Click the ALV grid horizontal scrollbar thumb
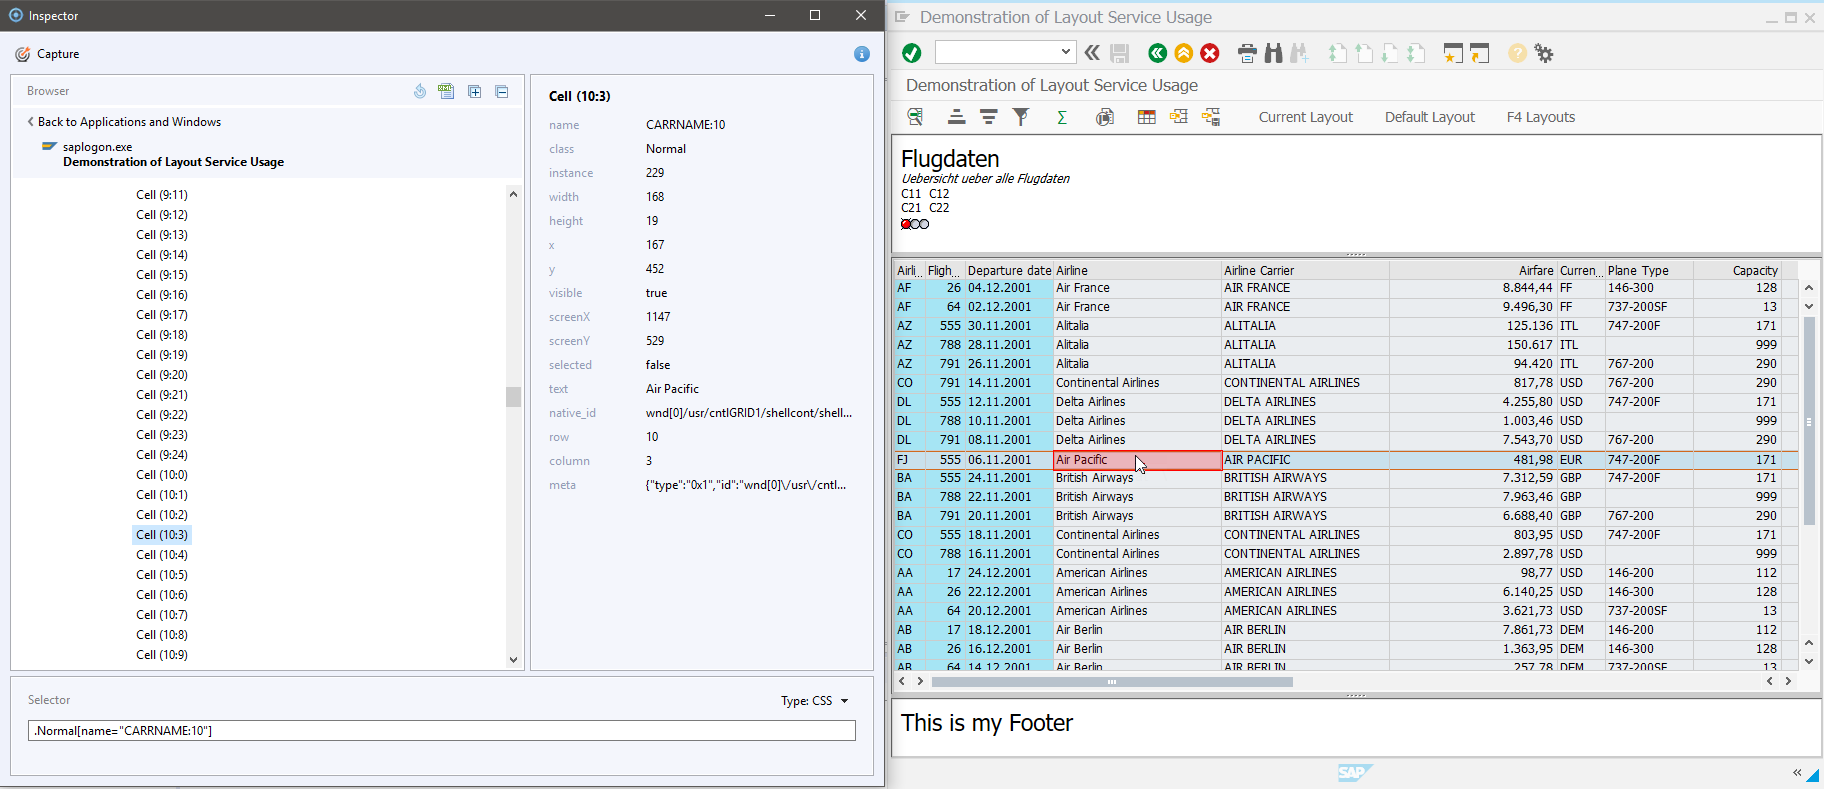Viewport: 1824px width, 789px height. (x=1112, y=682)
